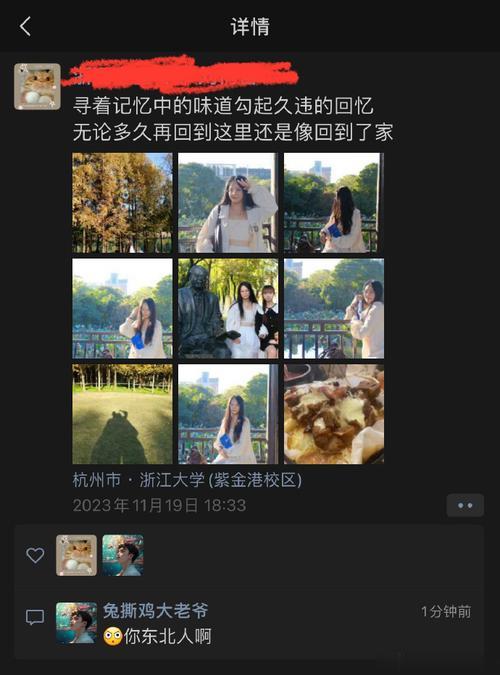Viewport: 500px width, 675px height.
Task: Open the 兔撕鸡大老爷 username link
Action: click(x=155, y=610)
